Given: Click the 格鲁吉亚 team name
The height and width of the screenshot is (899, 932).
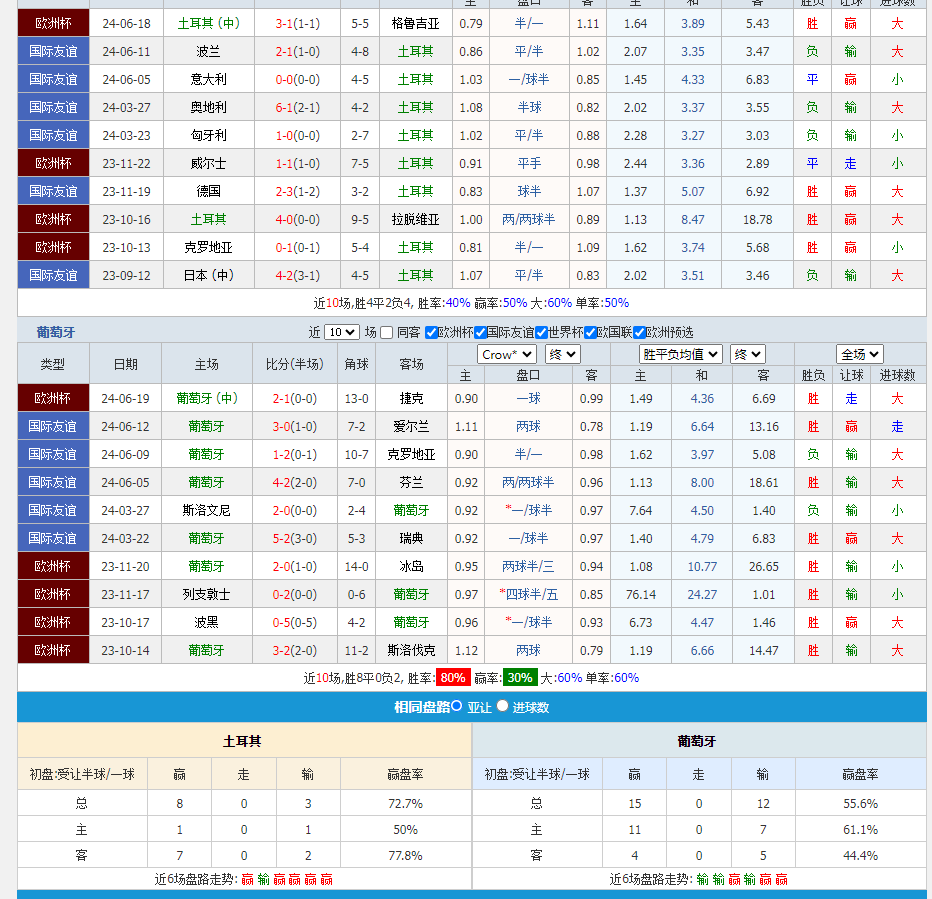Looking at the screenshot, I should coord(415,23).
